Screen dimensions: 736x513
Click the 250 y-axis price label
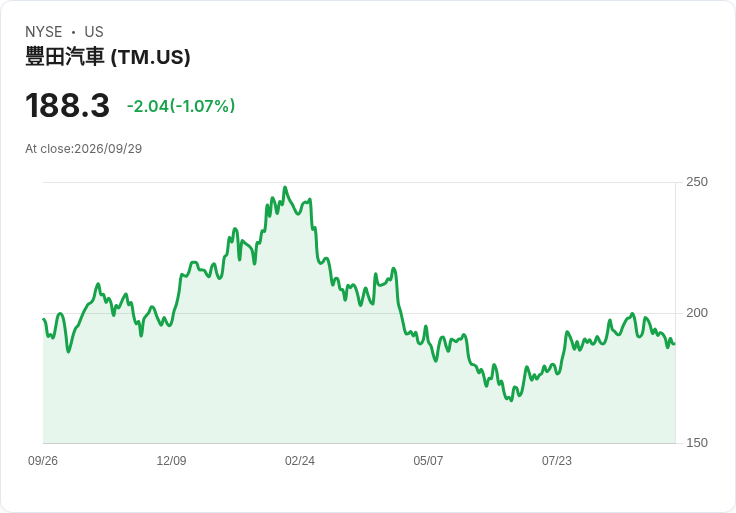coord(697,182)
